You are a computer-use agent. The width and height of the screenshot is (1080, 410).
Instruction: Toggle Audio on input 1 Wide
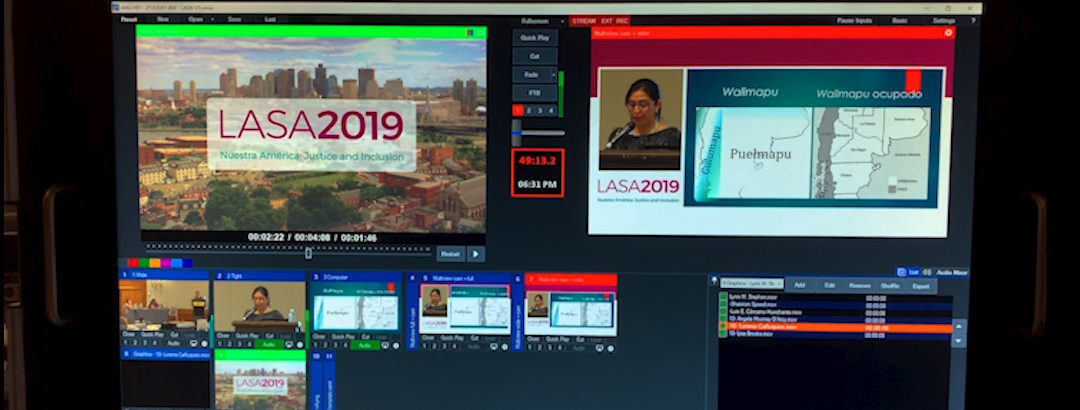[x=174, y=342]
